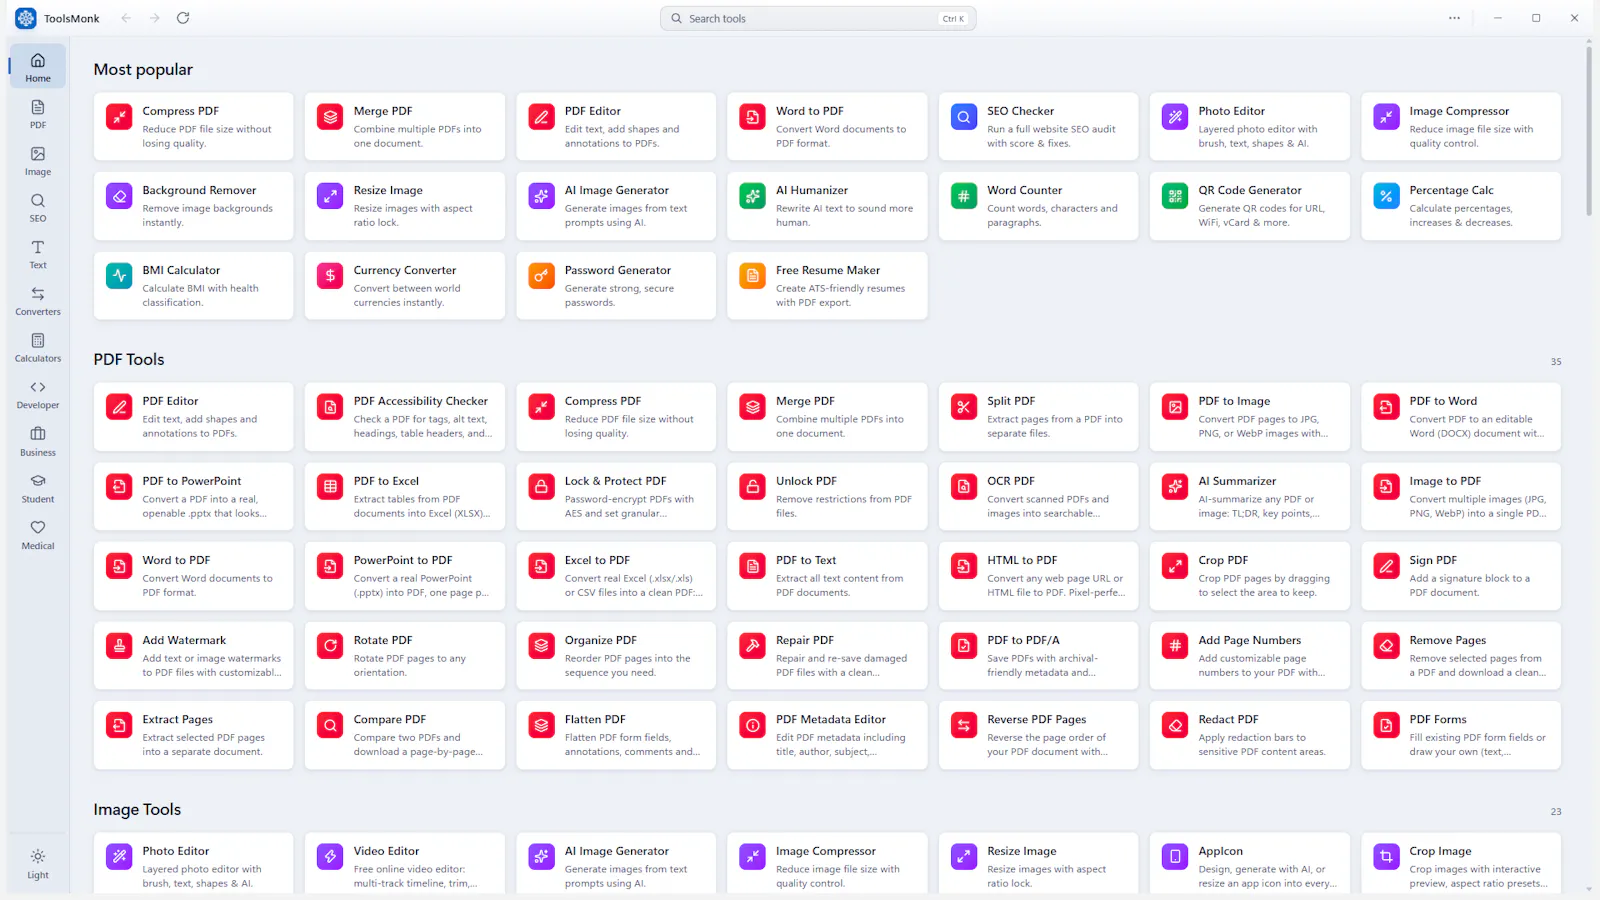Click the Password Generator key icon
Screen dimensions: 1600x900
pos(541,276)
